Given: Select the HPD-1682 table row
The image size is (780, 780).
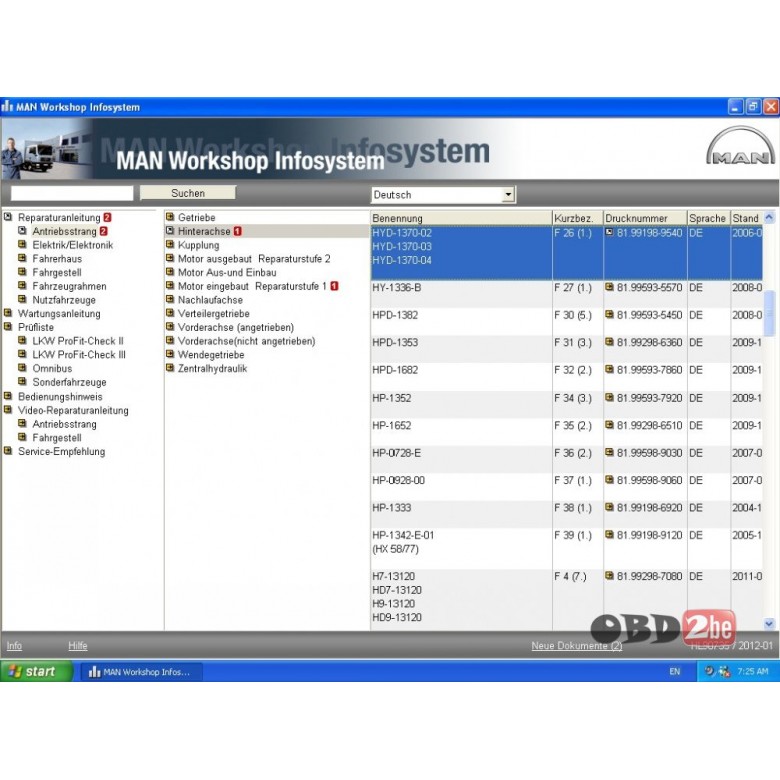Looking at the screenshot, I should (566, 377).
